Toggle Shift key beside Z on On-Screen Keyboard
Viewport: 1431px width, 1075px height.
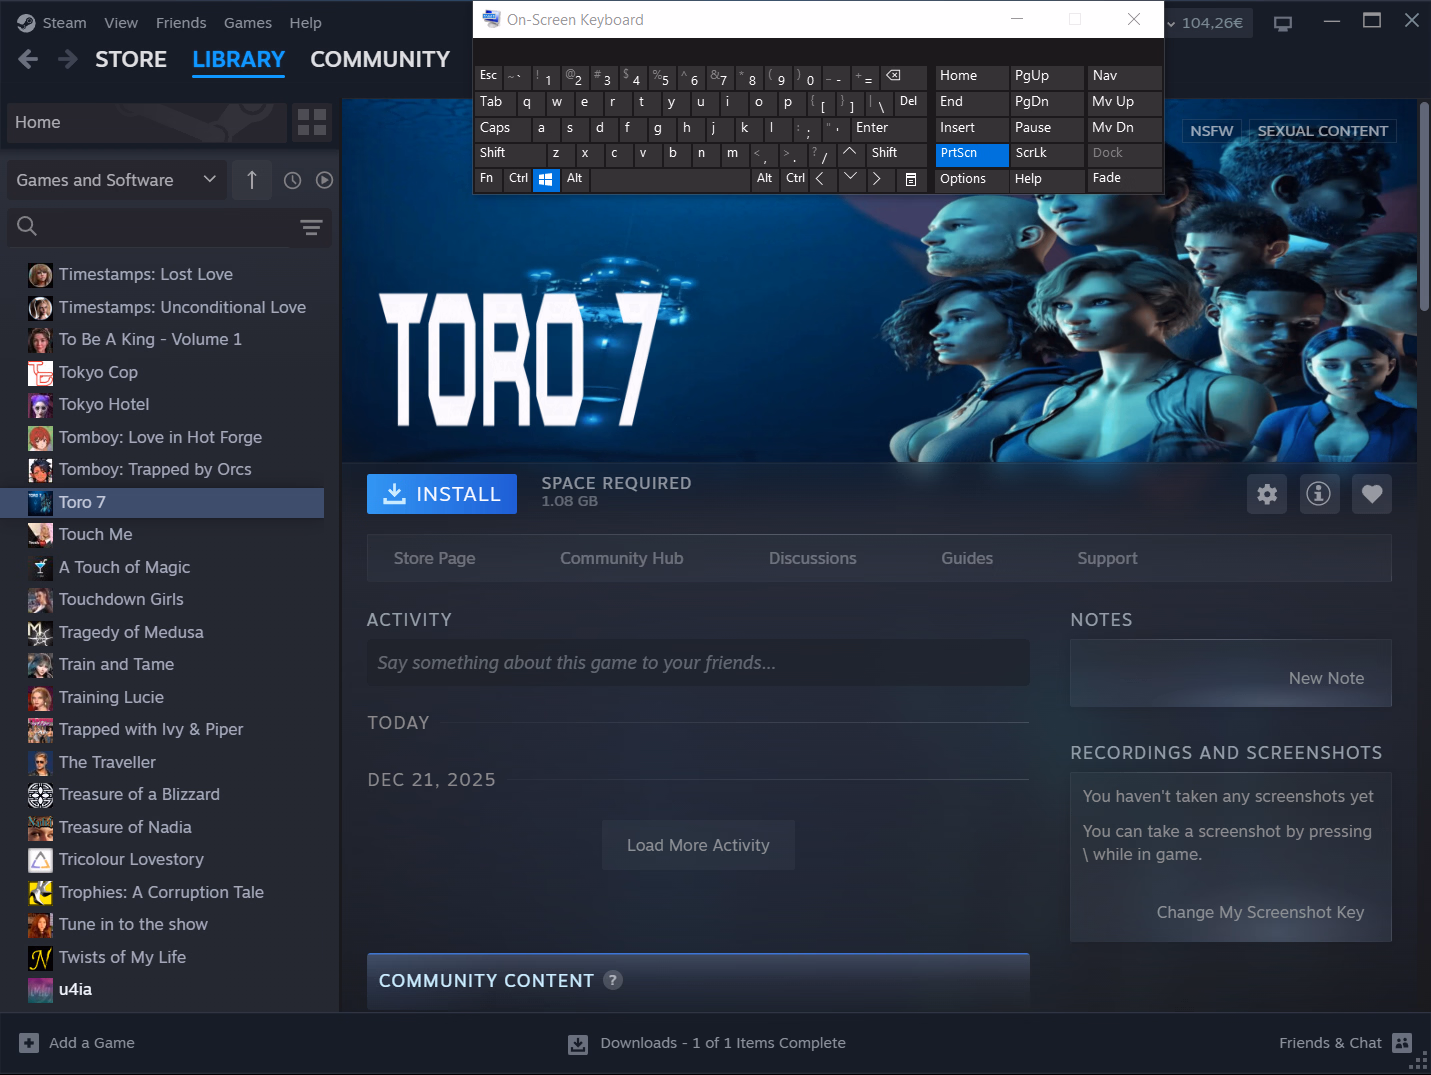[510, 153]
